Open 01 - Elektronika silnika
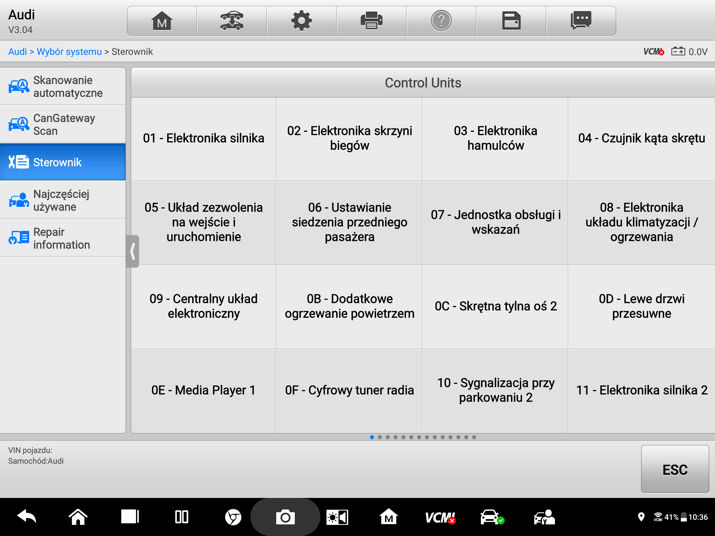The width and height of the screenshot is (715, 536). [x=203, y=138]
